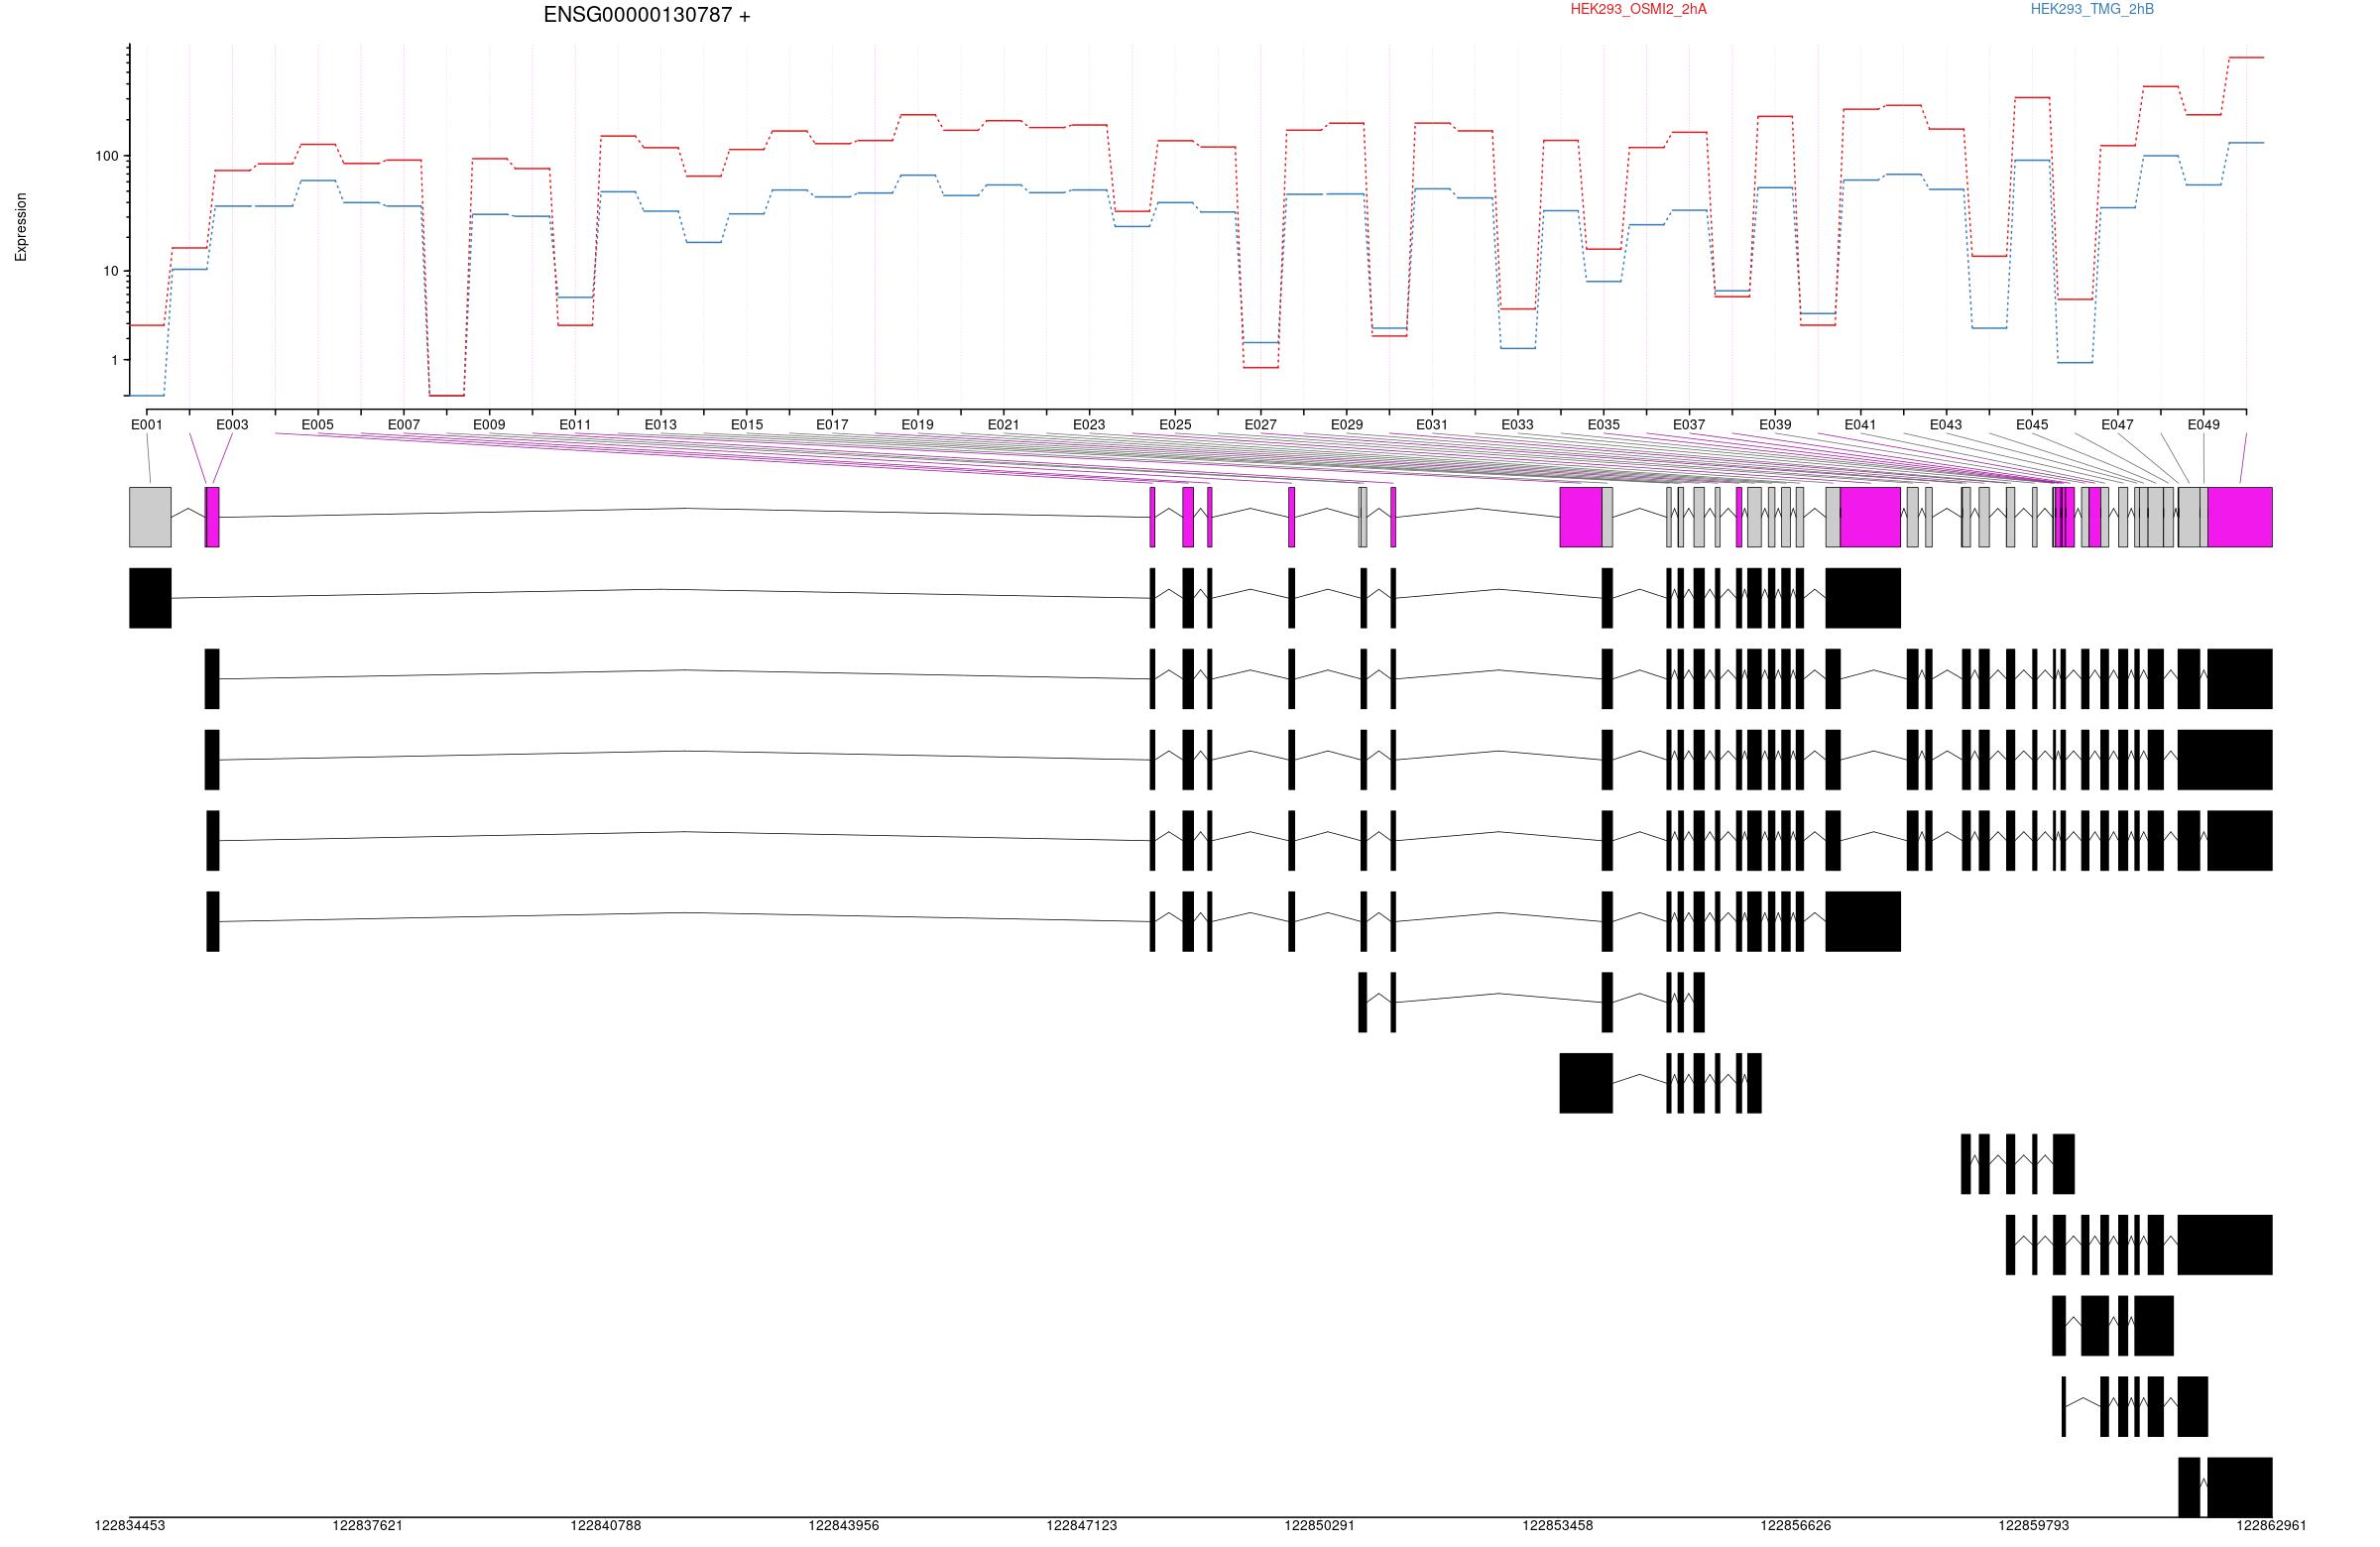The height and width of the screenshot is (1547, 2380).
Task: Click exon bin label E027
Action: pos(1261,424)
